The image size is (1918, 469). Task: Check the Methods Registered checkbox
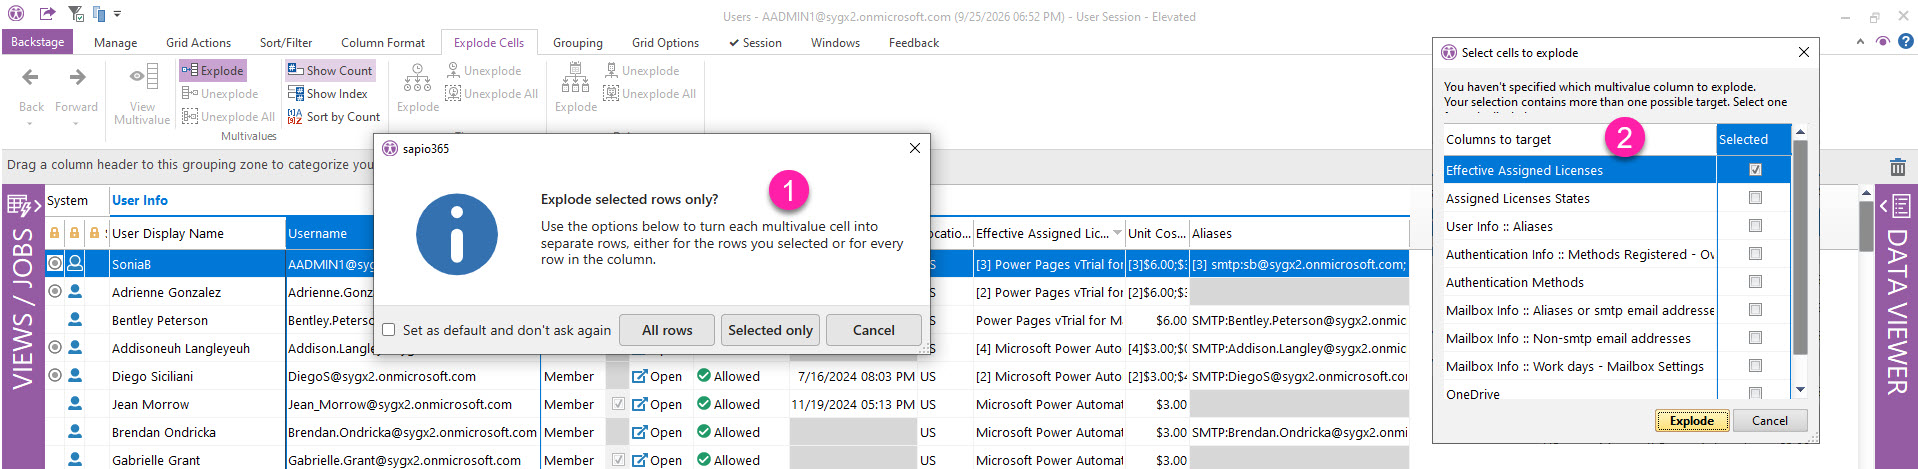1755,254
